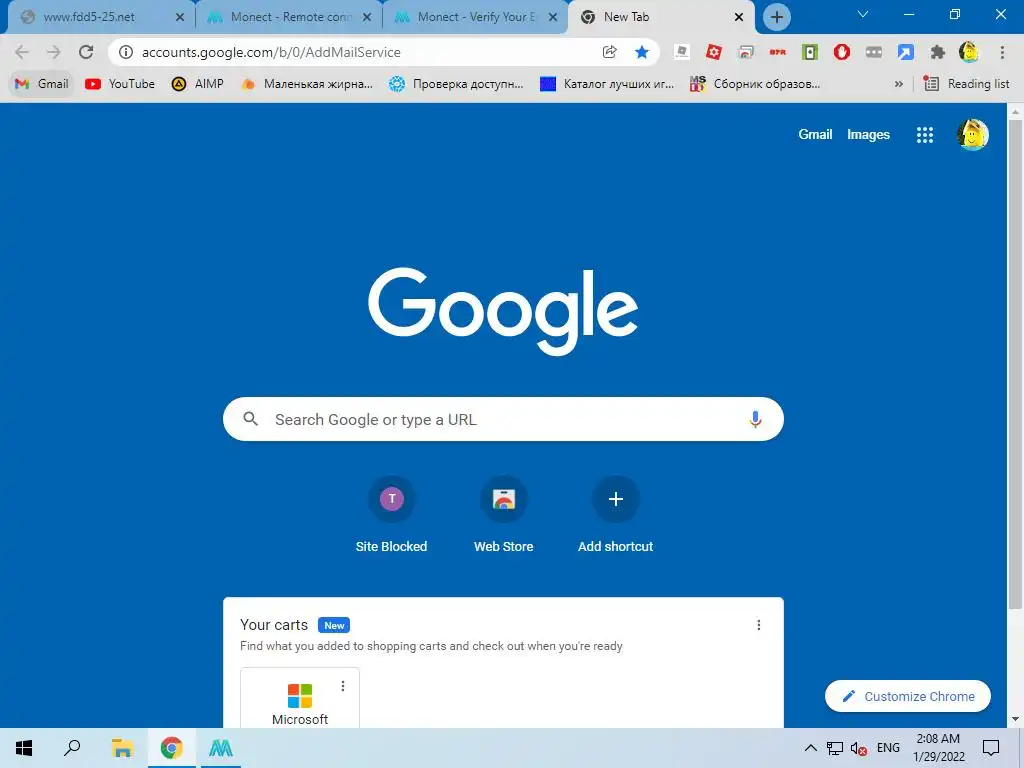Viewport: 1024px width, 768px height.
Task: Click the muted volume tray icon
Action: tap(859, 748)
